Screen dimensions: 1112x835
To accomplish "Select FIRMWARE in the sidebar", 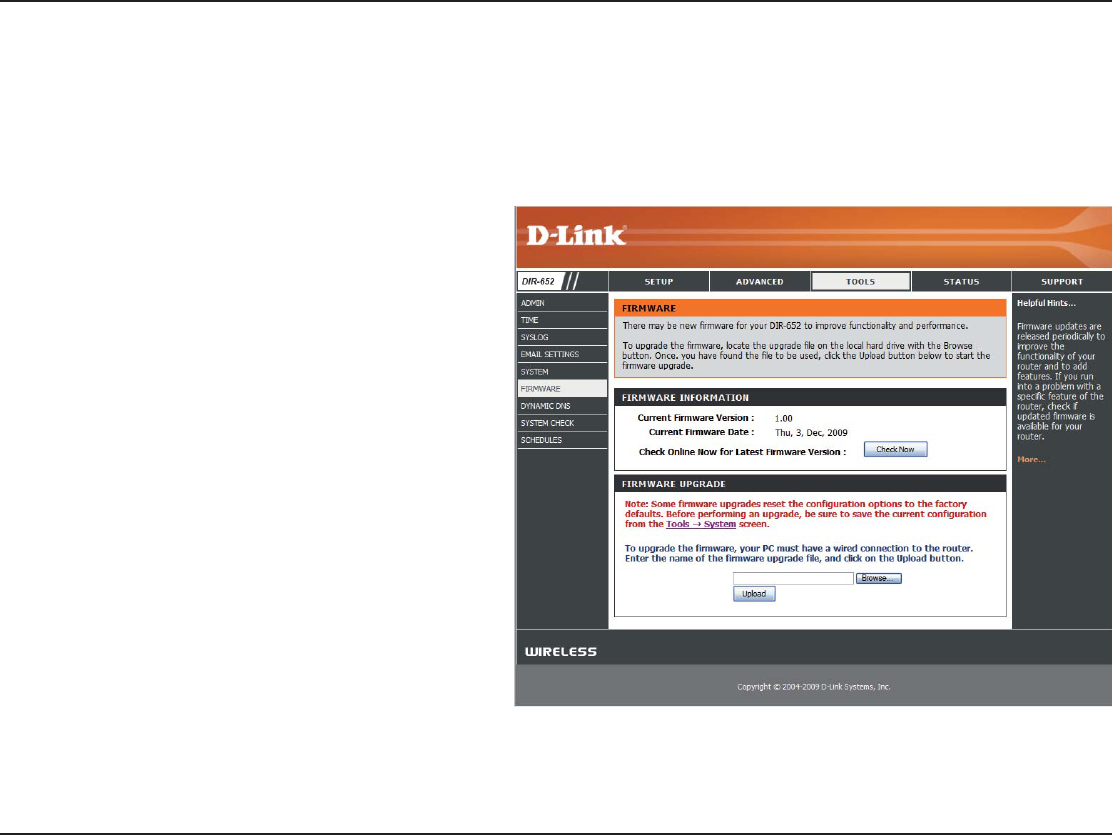I will click(x=562, y=389).
